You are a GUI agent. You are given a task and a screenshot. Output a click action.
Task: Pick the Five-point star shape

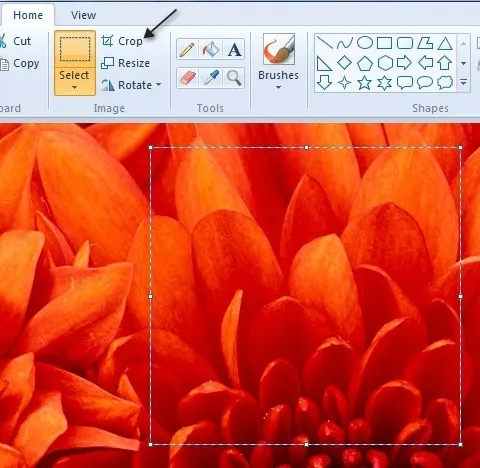pos(364,83)
